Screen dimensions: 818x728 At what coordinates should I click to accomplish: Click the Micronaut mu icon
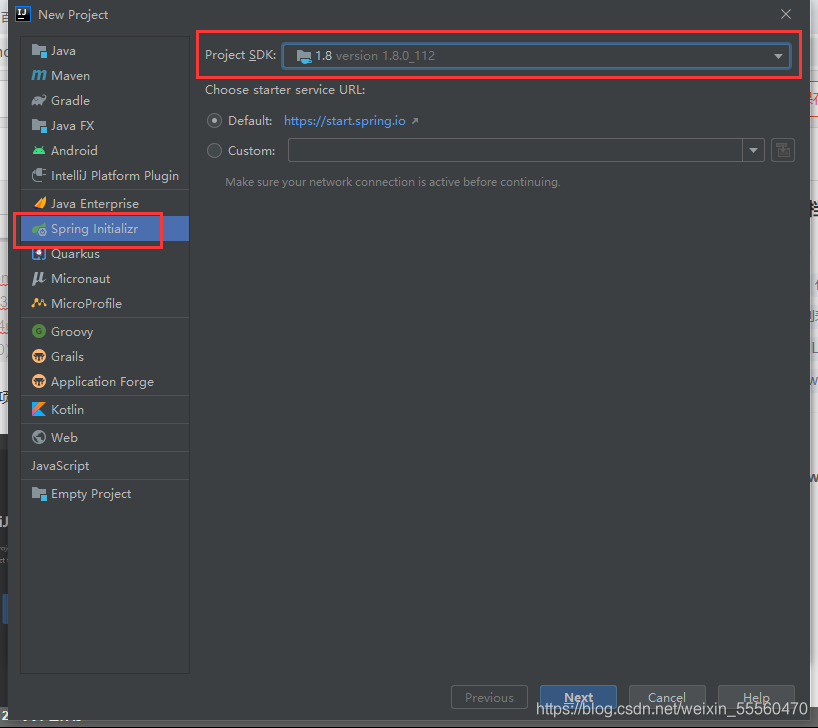click(39, 279)
